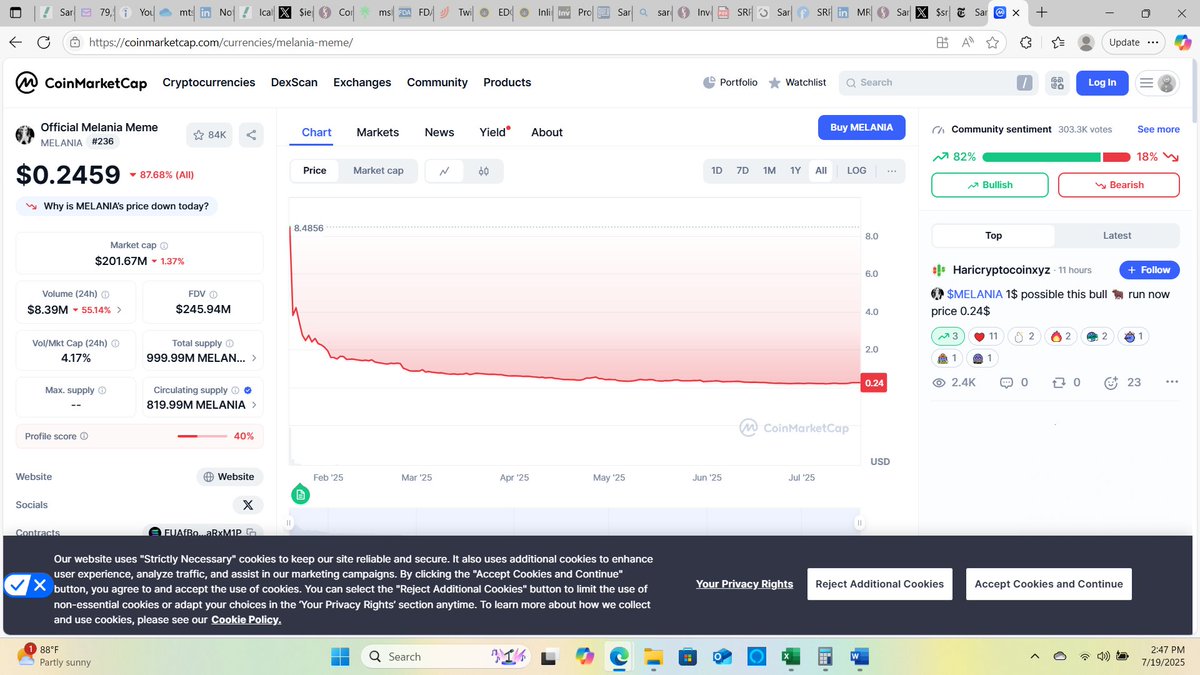Switch chart to Market cap view
1200x675 pixels.
pos(379,171)
